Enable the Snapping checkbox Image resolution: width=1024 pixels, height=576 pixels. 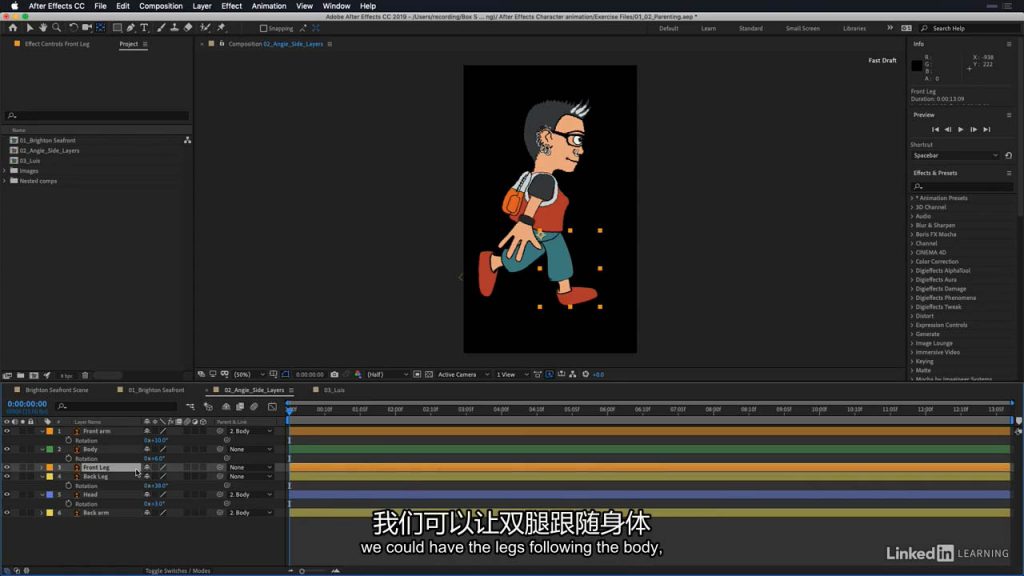pyautogui.click(x=263, y=29)
